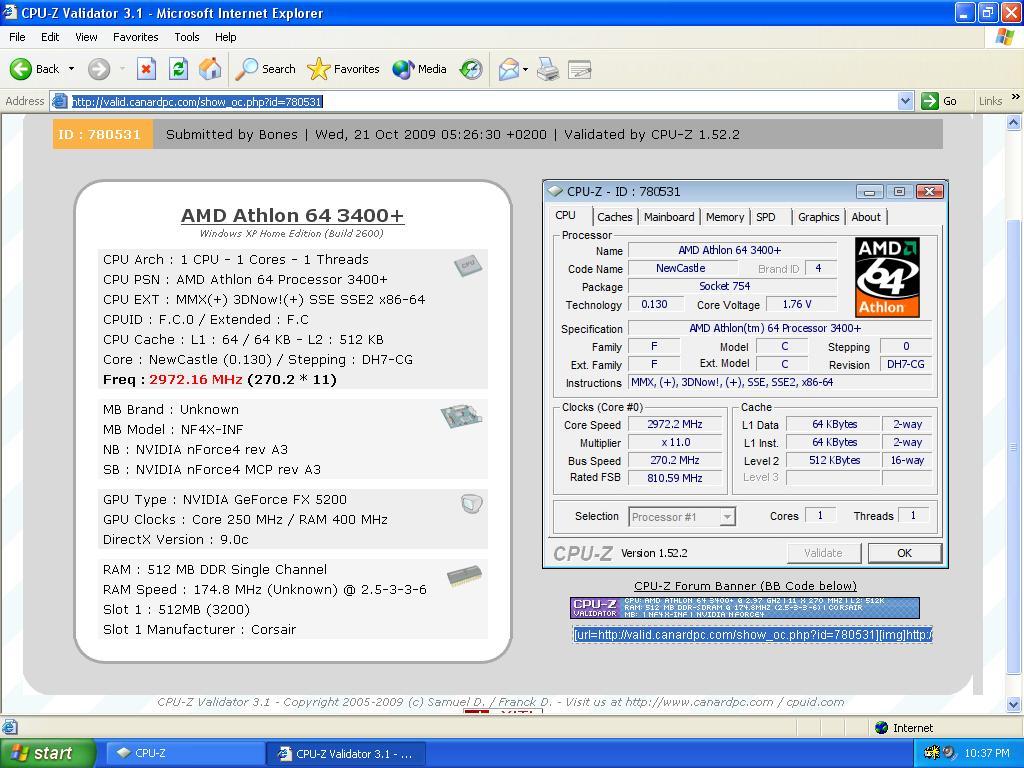
Task: Click the CPU chip icon beside CPU Arch
Action: 468,264
